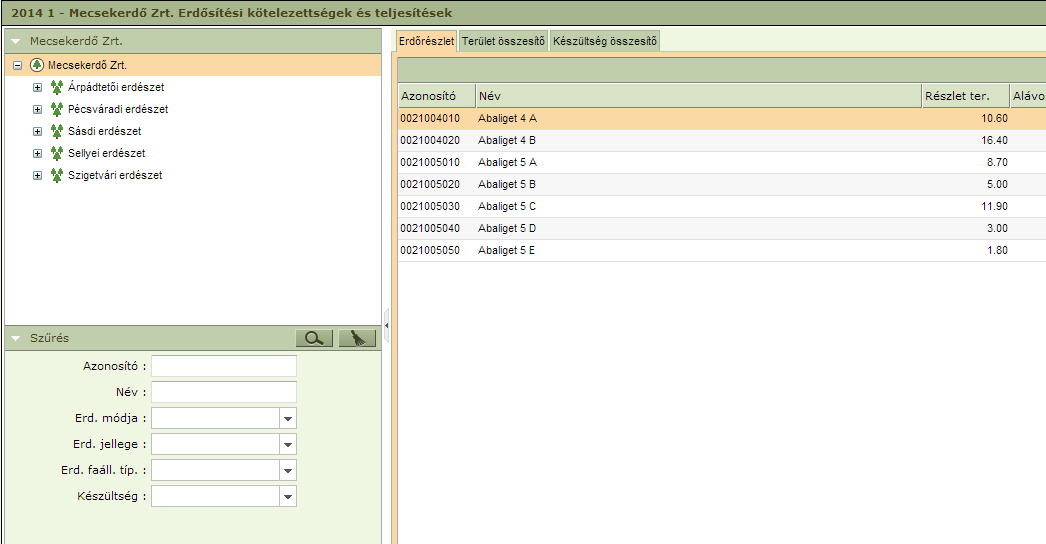Collapse the left panel with splitter arrow

point(386,326)
